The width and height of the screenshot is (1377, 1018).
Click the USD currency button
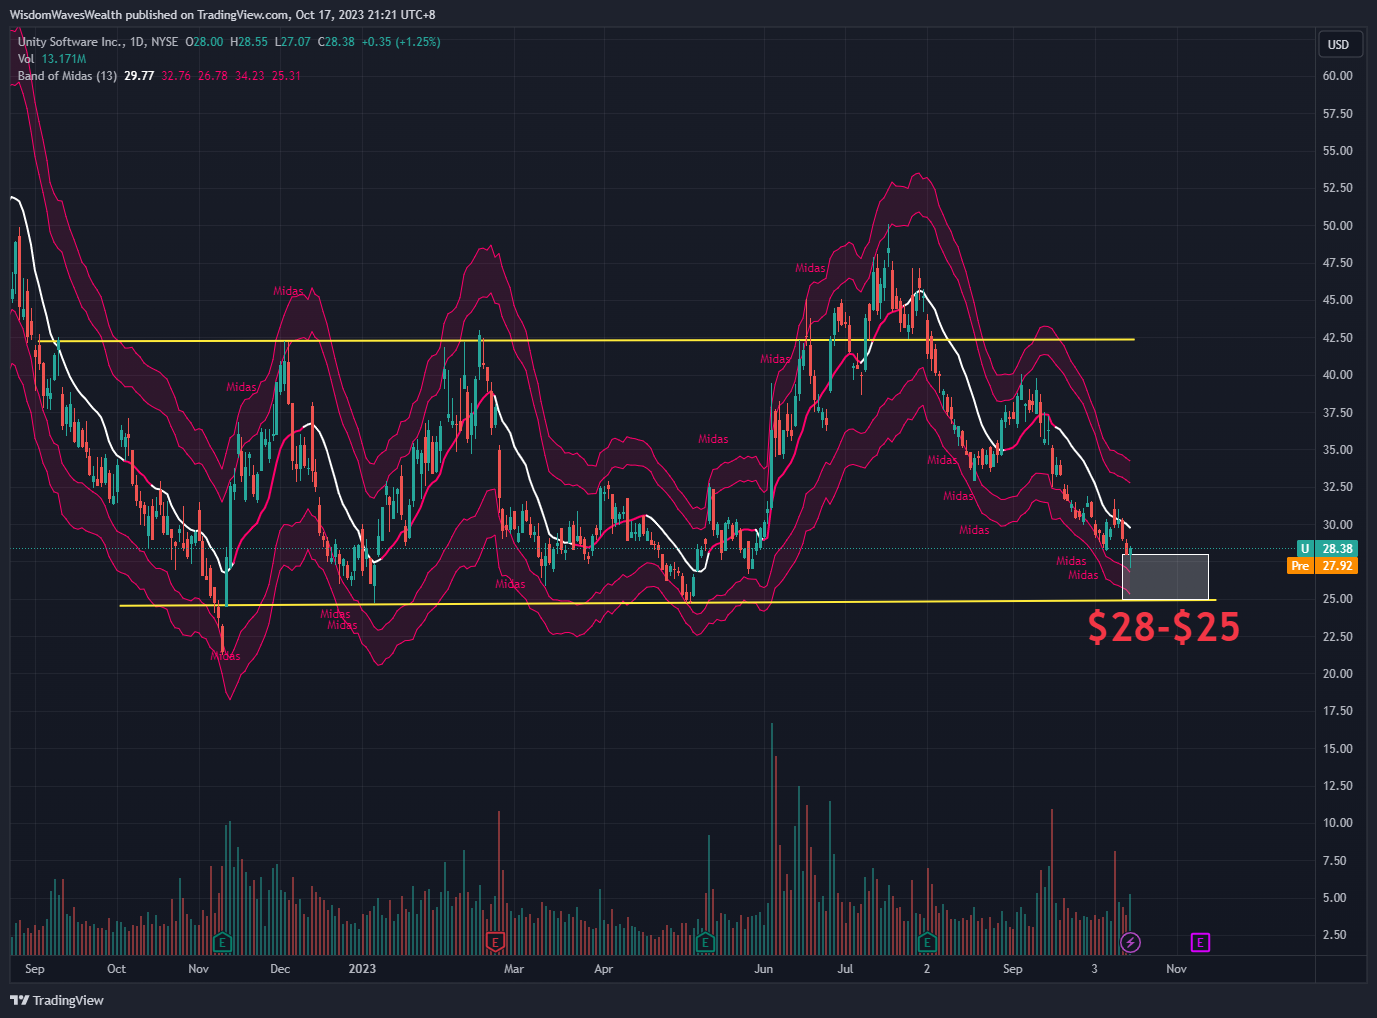(x=1338, y=44)
